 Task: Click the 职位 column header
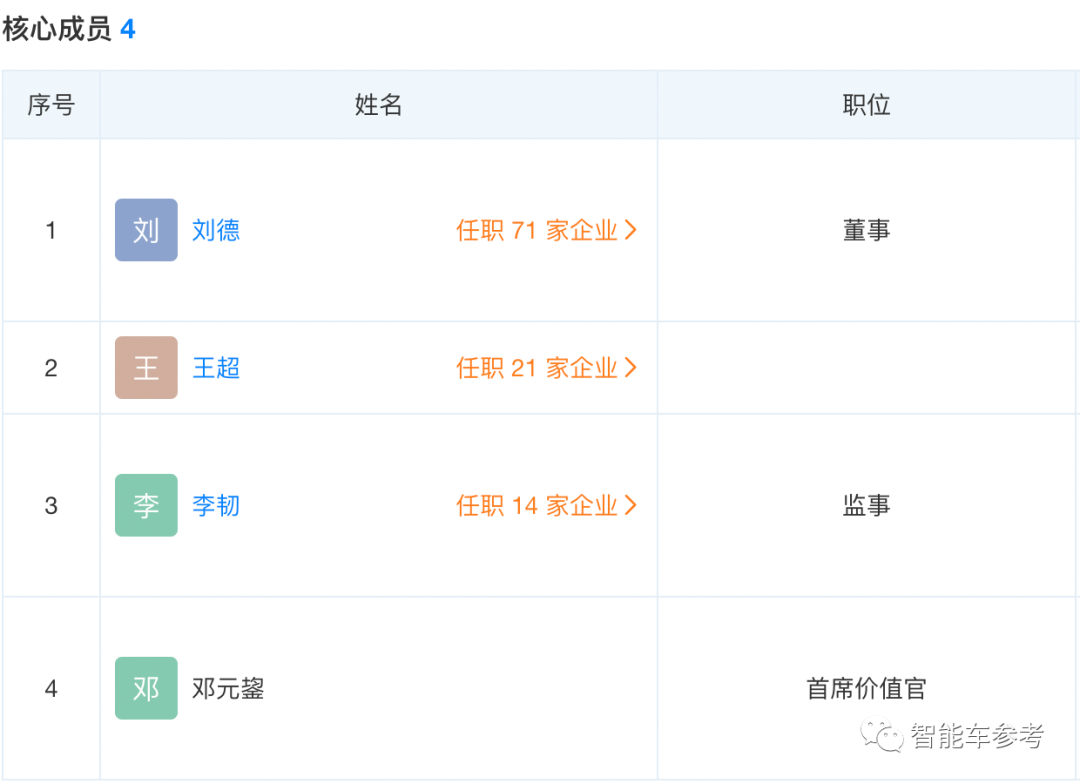[x=866, y=104]
